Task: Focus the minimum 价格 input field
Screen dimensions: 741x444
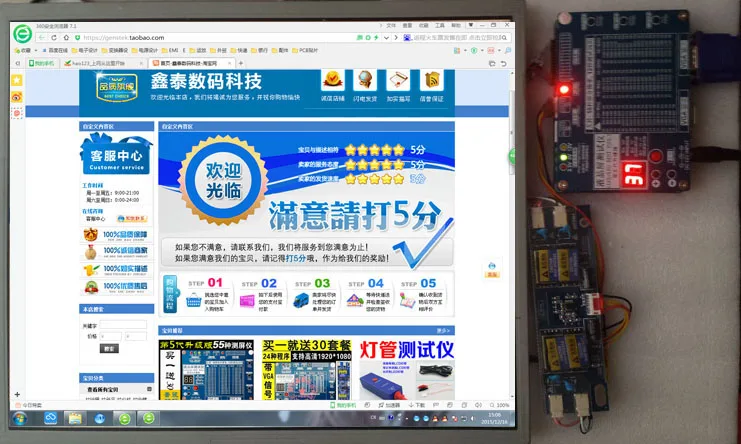Action: pos(111,336)
